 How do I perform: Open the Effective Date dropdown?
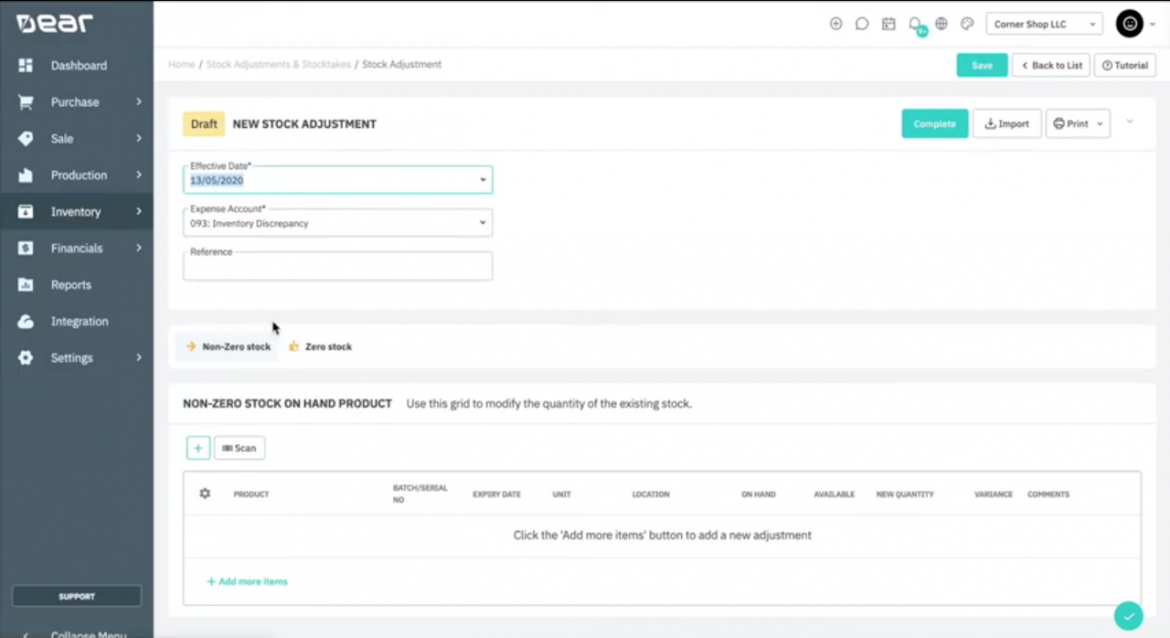338,180
